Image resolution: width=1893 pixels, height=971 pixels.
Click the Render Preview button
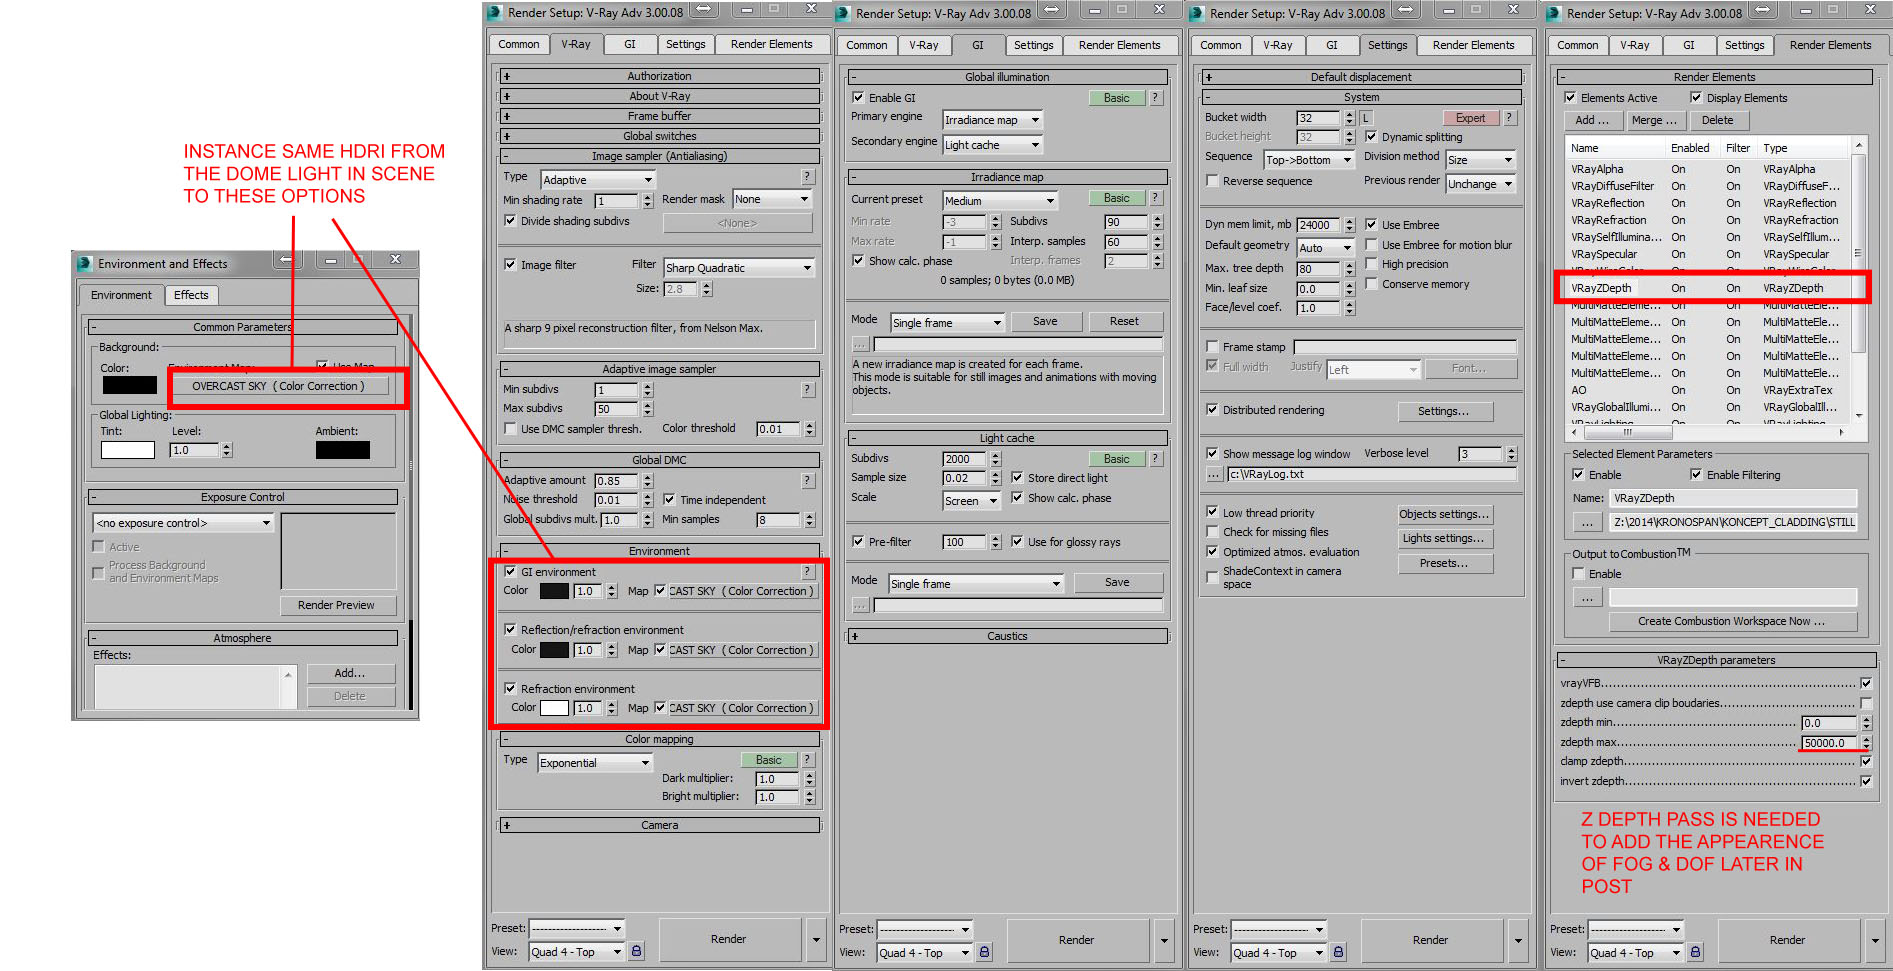pos(336,605)
